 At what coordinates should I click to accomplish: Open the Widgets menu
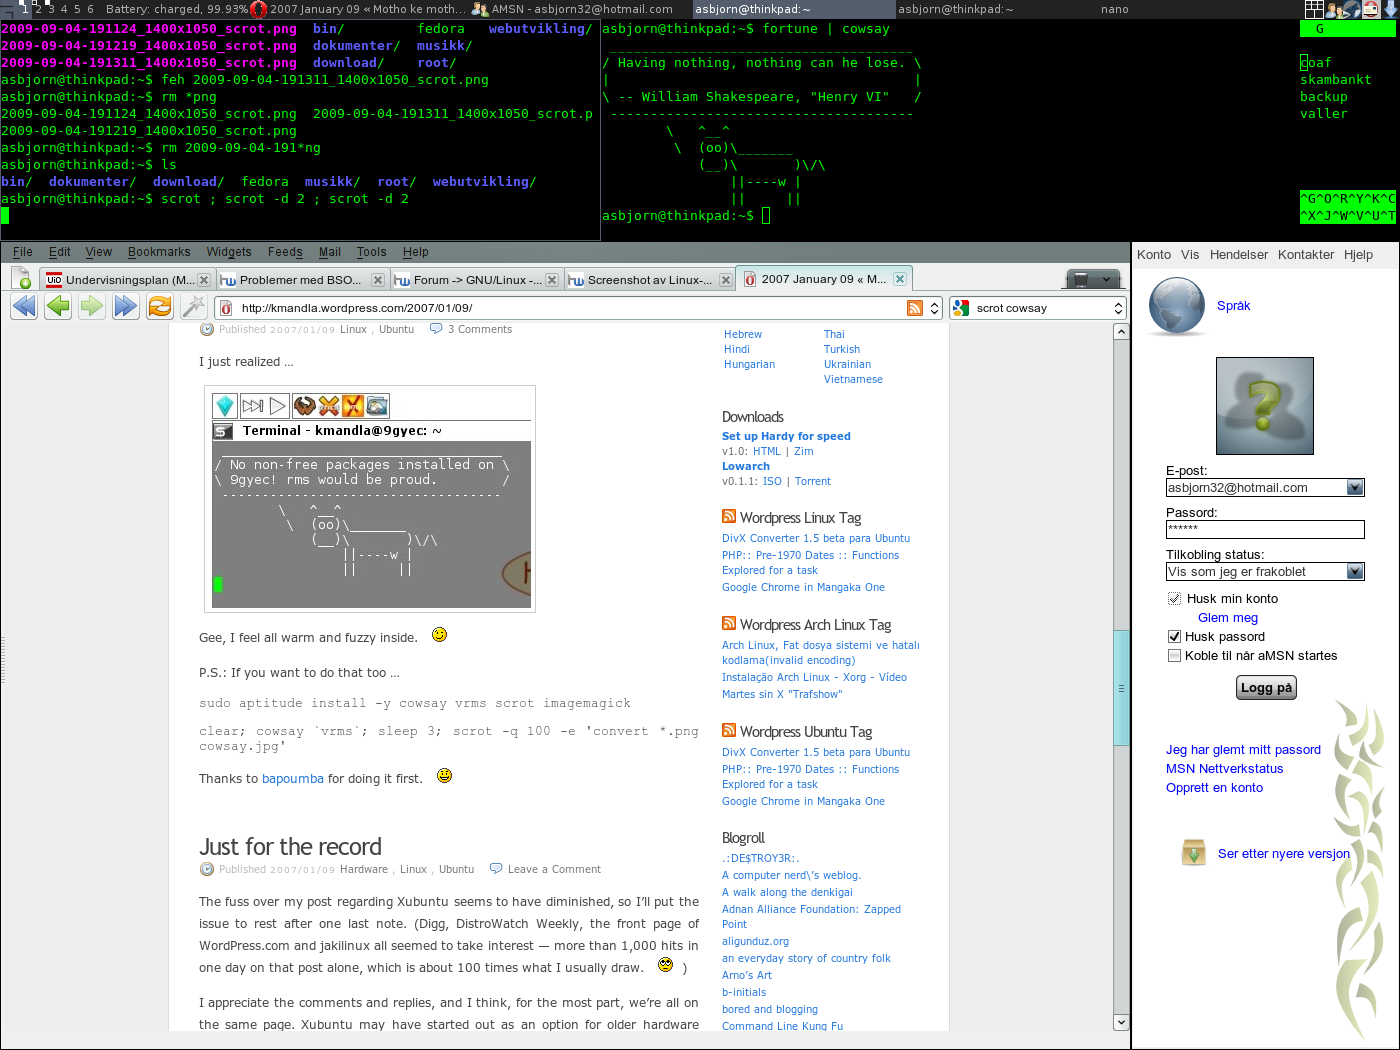click(229, 252)
